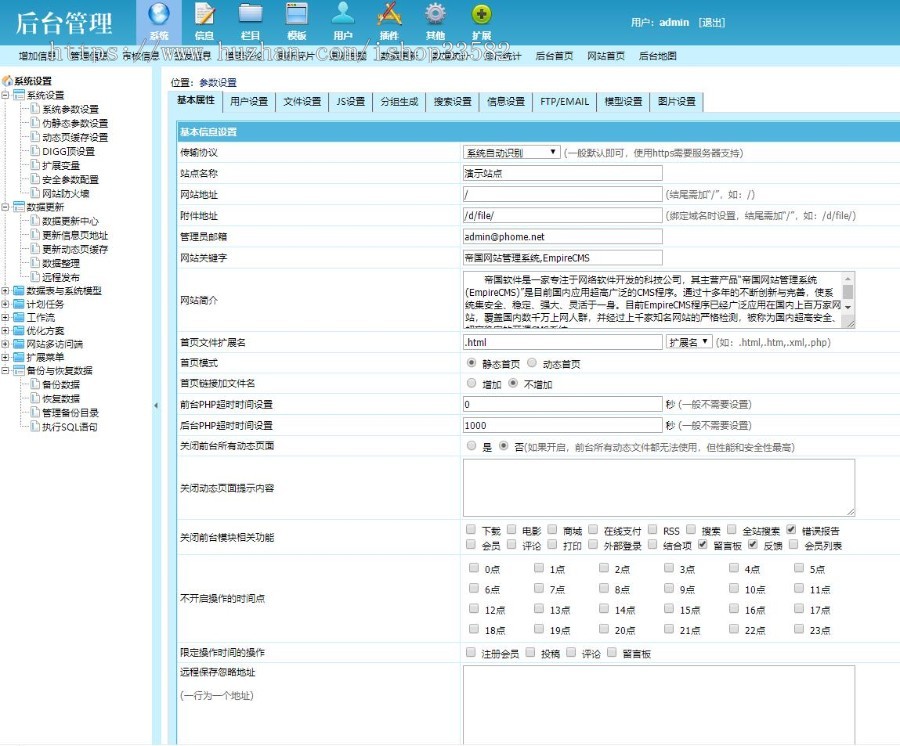Open the 栏目 folder icon in top navigation

pos(250,14)
